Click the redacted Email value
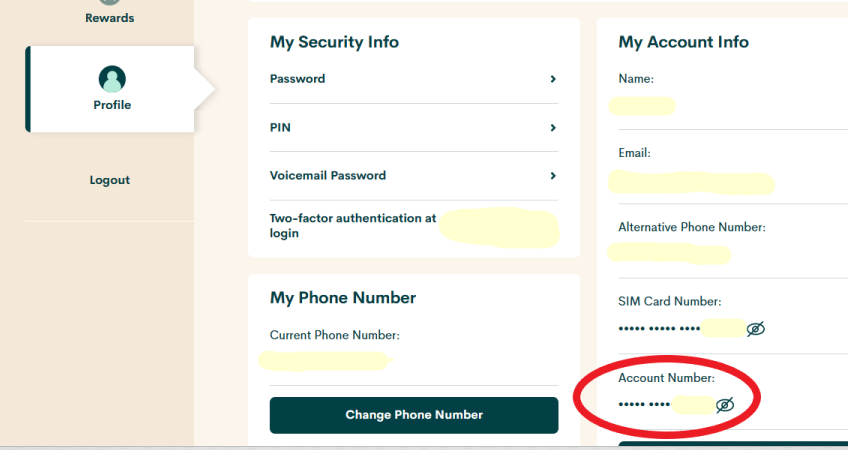This screenshot has height=450, width=848. (x=692, y=183)
